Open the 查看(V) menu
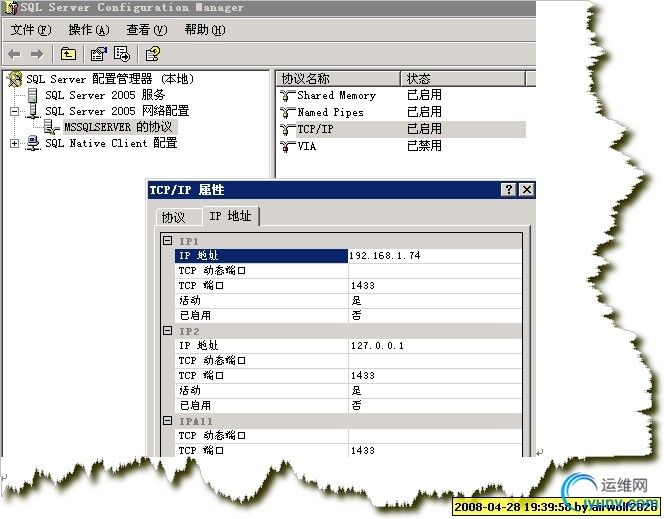Viewport: 664px width, 519px height. pos(147,30)
